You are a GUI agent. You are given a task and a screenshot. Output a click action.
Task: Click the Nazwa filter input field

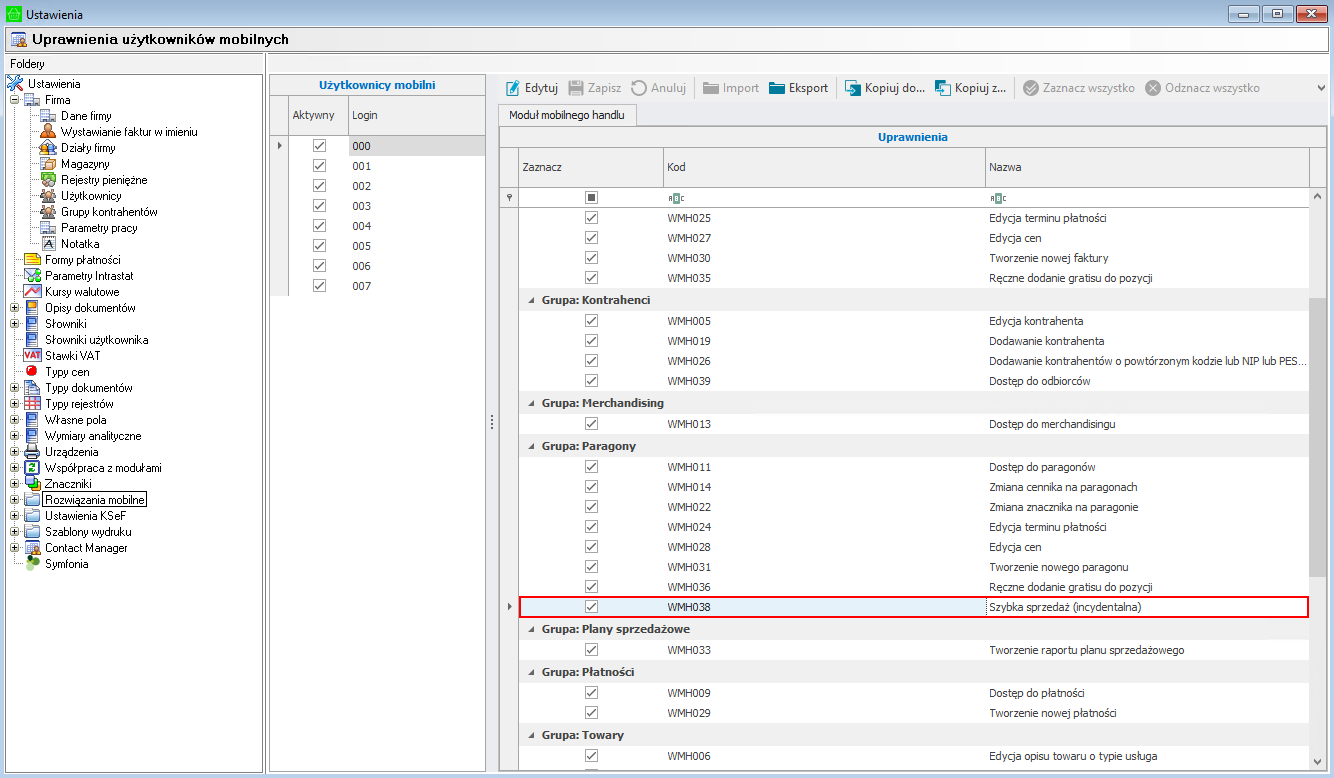(1147, 198)
